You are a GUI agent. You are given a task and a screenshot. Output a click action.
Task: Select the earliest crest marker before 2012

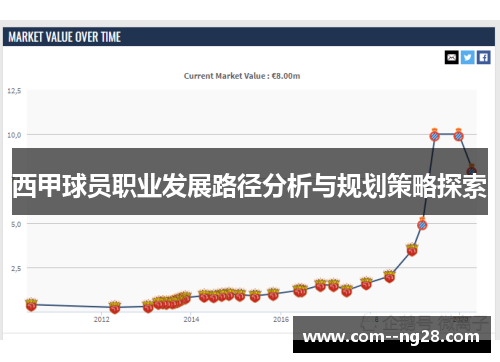pos(31,304)
